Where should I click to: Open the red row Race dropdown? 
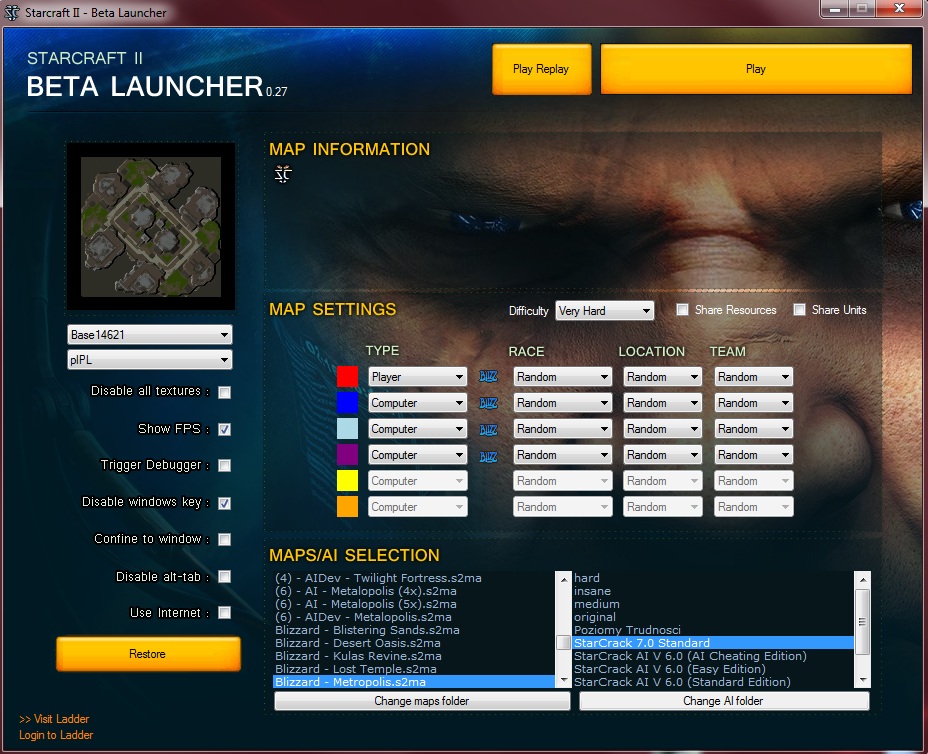tap(562, 376)
